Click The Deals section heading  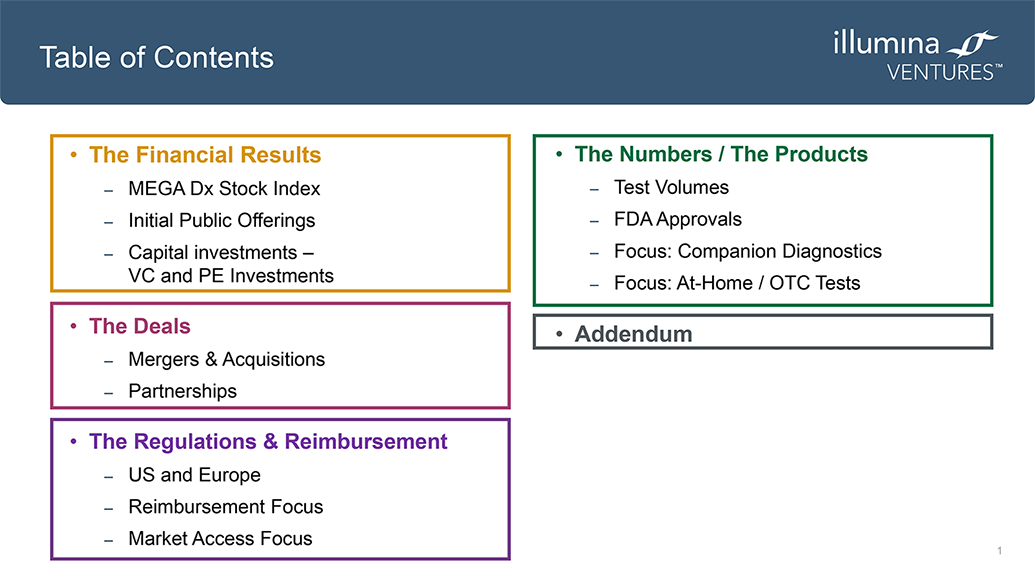(x=139, y=326)
